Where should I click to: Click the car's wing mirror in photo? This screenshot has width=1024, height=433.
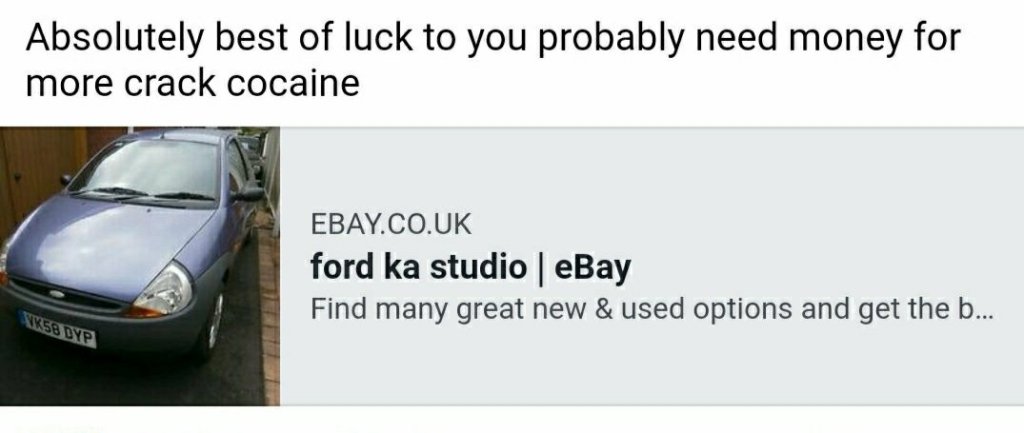click(x=248, y=193)
